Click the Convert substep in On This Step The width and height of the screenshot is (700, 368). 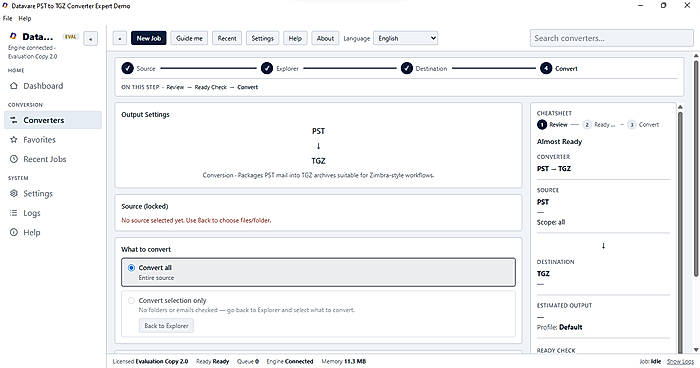[x=248, y=87]
